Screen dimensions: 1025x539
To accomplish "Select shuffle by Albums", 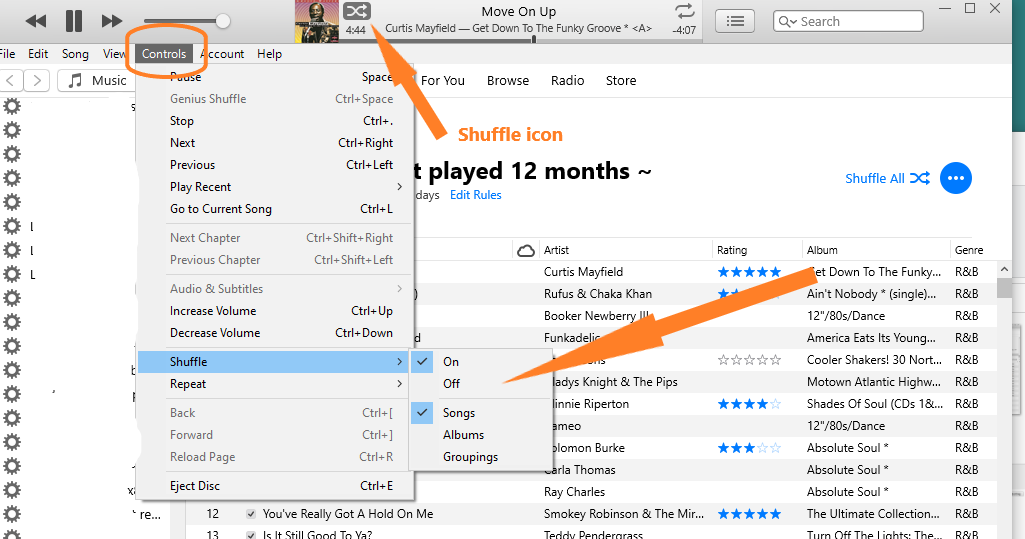I will click(x=480, y=434).
